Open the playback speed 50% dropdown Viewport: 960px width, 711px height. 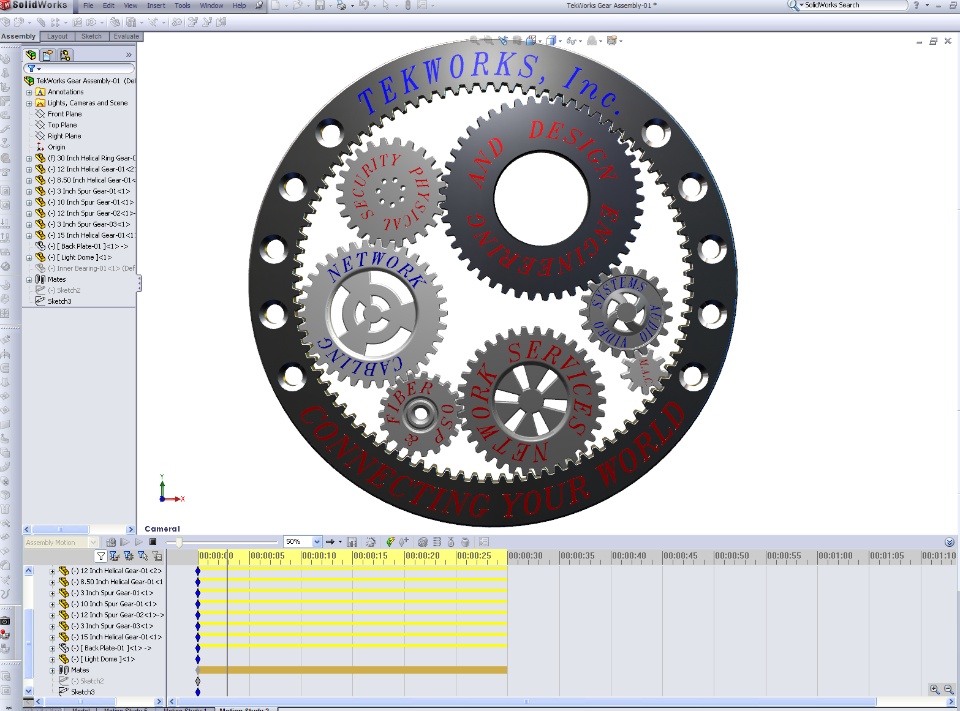coord(317,542)
